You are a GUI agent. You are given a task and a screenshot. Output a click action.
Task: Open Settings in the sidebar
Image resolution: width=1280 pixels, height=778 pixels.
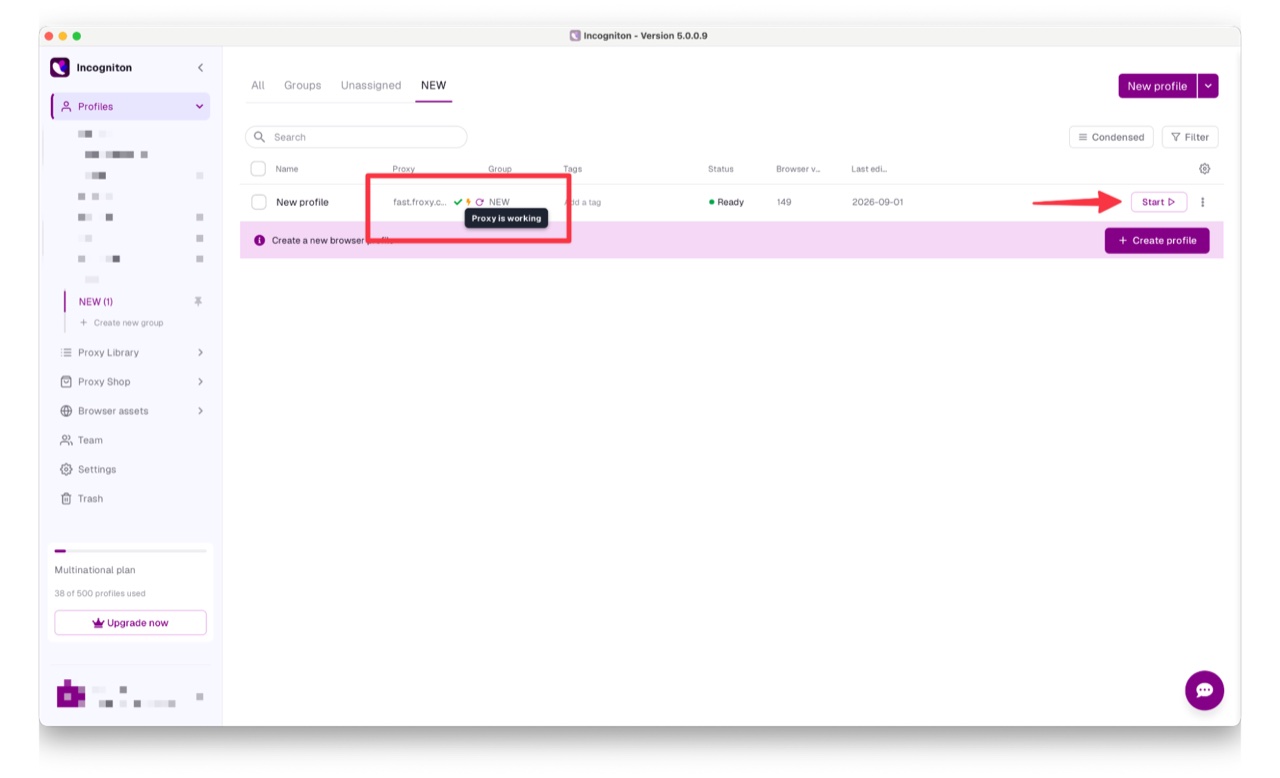(x=97, y=469)
